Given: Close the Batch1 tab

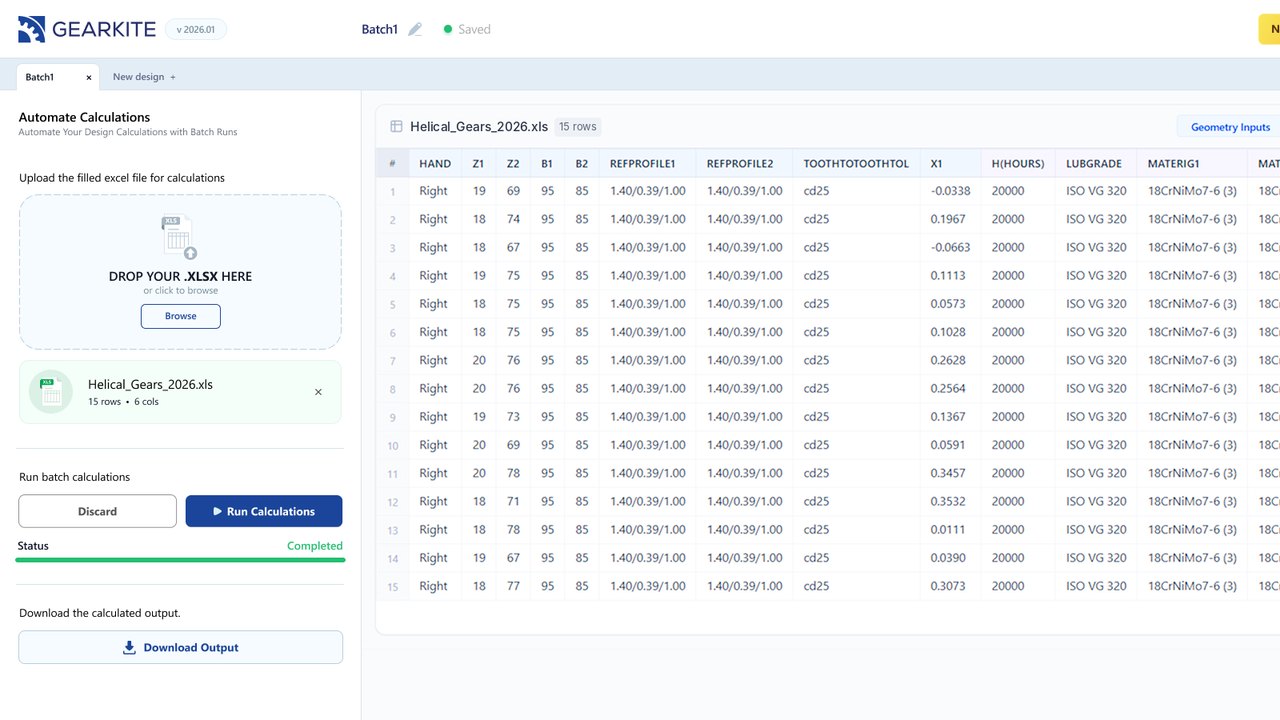Looking at the screenshot, I should (89, 77).
